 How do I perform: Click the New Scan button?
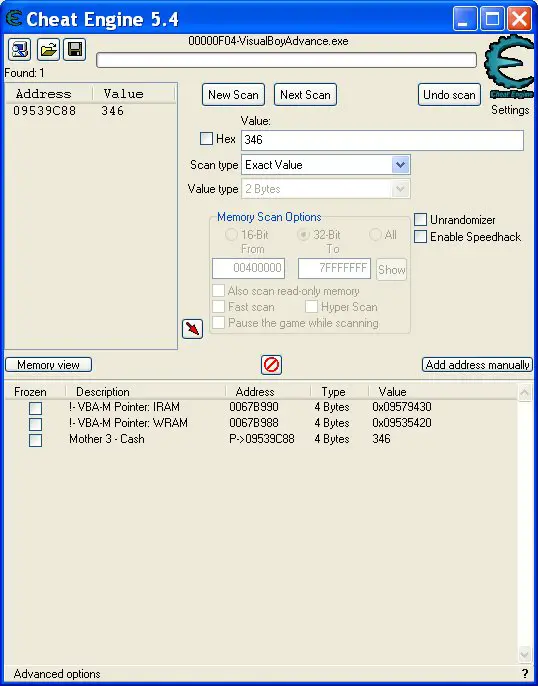point(233,94)
